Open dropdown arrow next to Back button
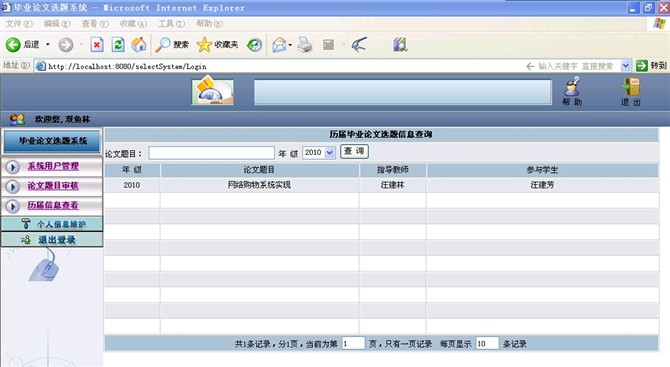The image size is (670, 367). [x=47, y=44]
